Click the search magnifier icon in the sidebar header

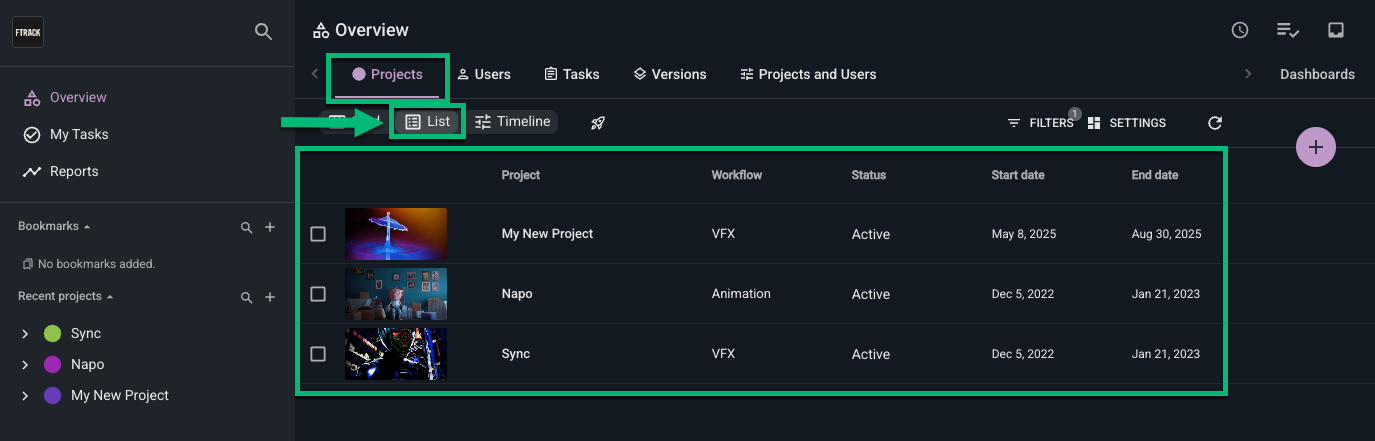coord(263,32)
